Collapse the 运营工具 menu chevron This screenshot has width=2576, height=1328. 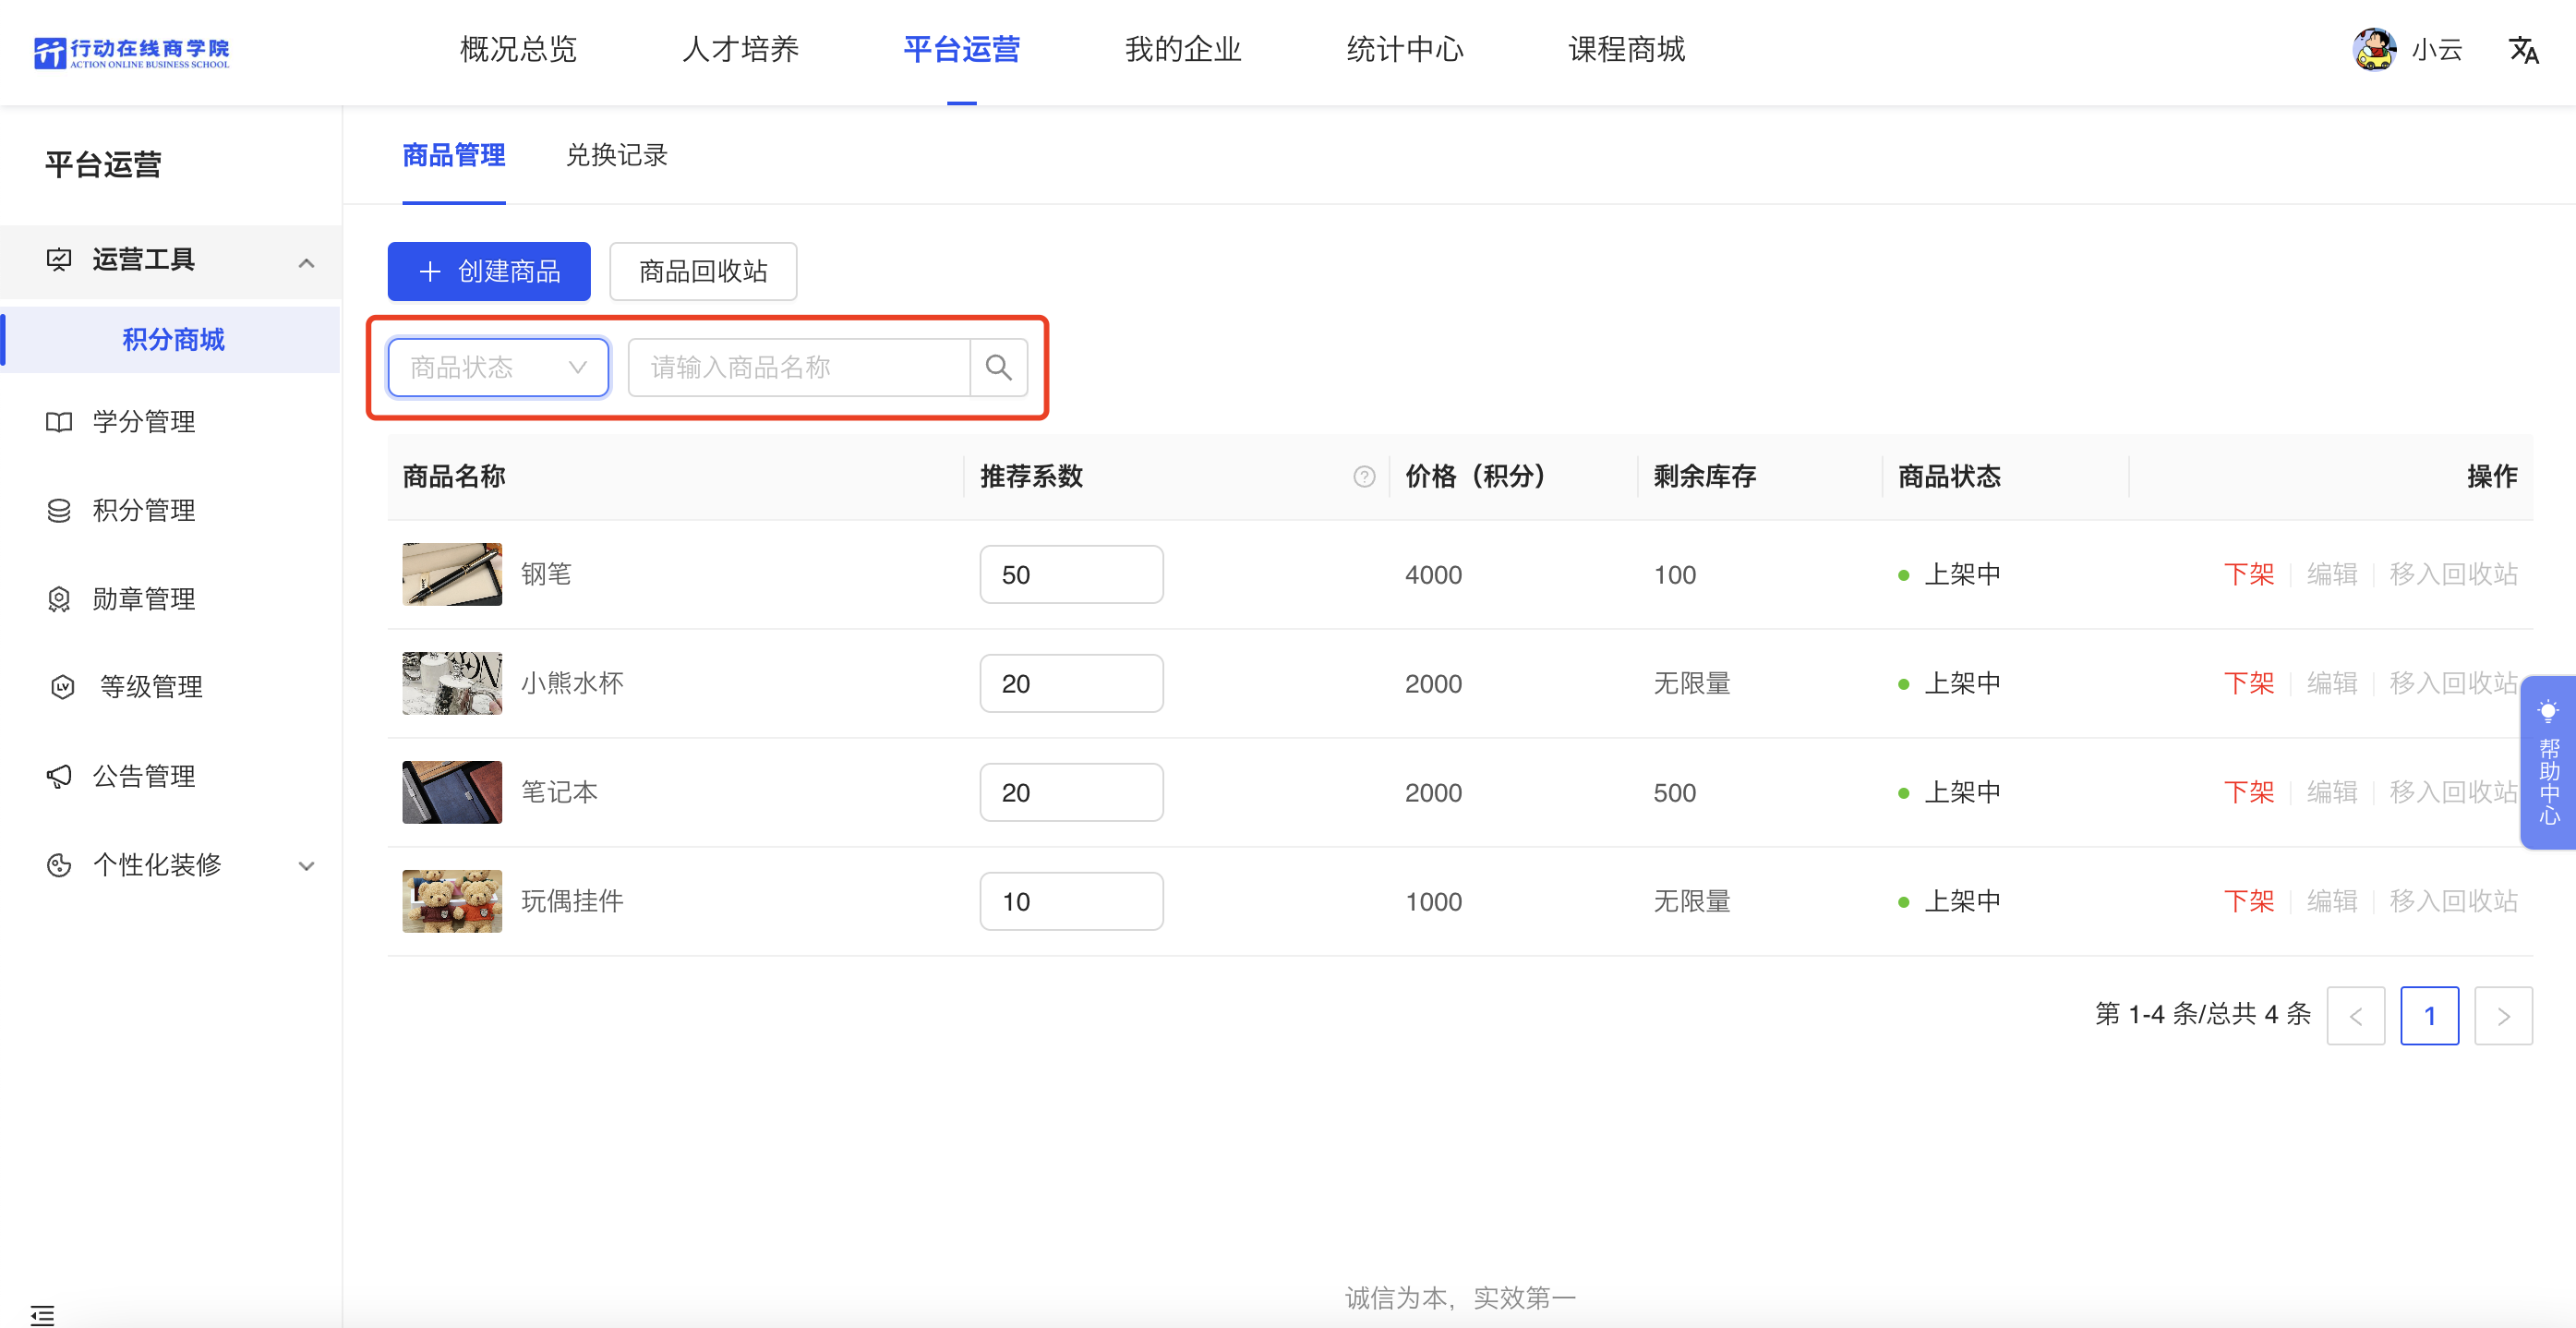pyautogui.click(x=306, y=263)
